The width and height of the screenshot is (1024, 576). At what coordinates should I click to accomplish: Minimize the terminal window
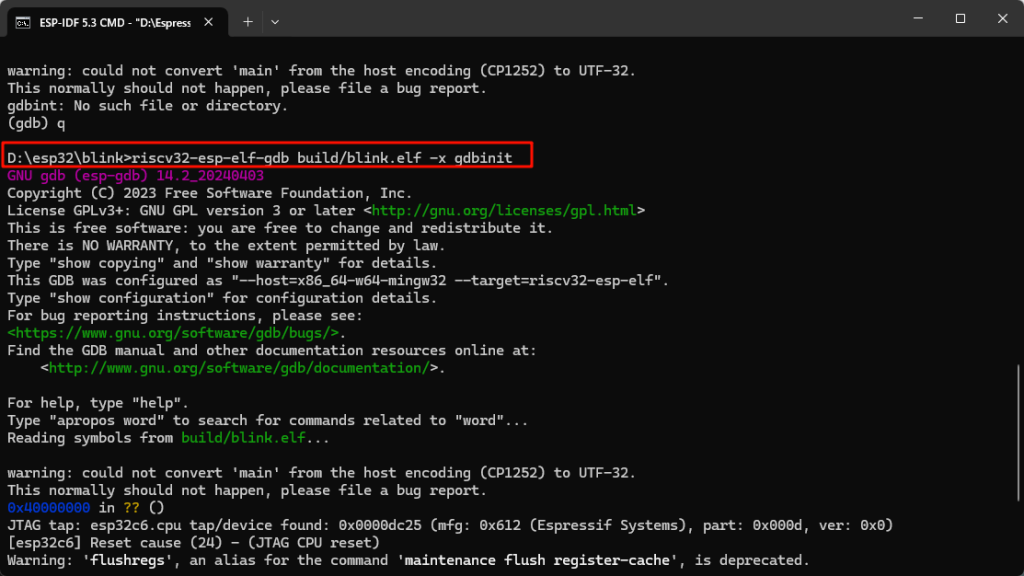coord(916,19)
